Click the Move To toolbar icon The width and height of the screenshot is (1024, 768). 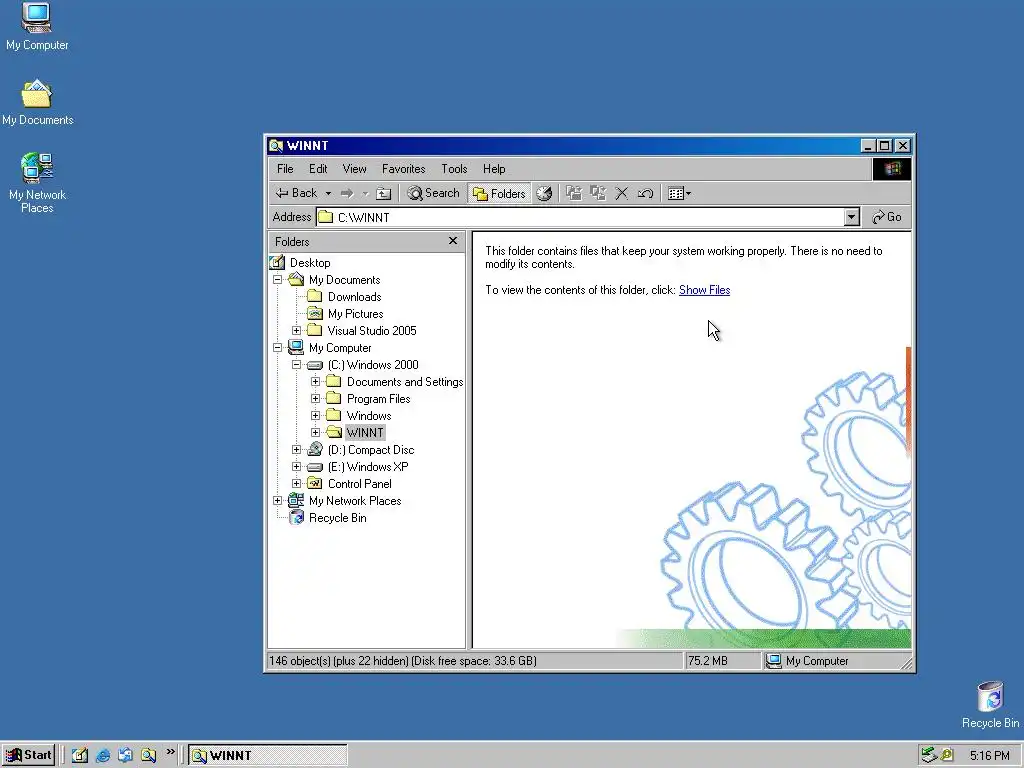pyautogui.click(x=574, y=193)
